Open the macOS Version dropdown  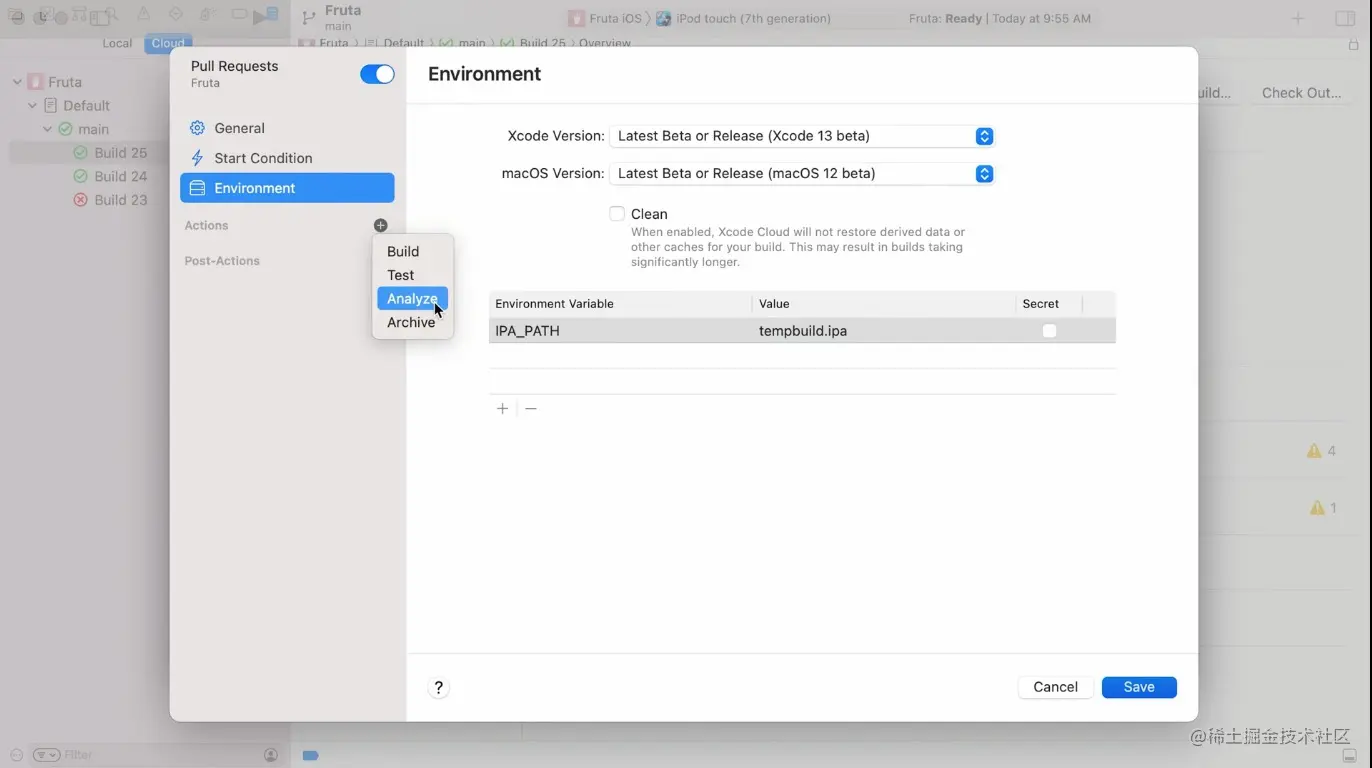pyautogui.click(x=801, y=173)
